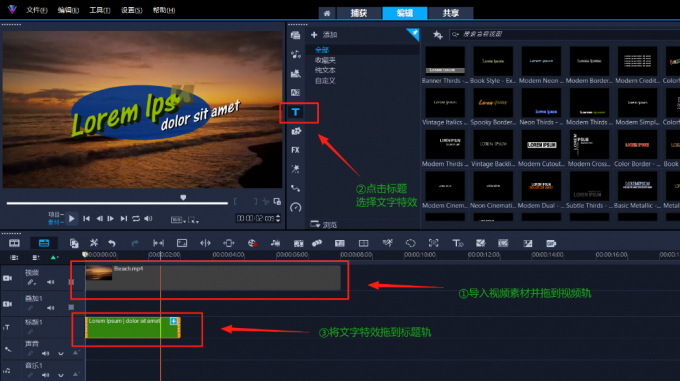This screenshot has height=381, width=680.
Task: Open the Overlay/graphics library below the T icon
Action: (x=295, y=131)
